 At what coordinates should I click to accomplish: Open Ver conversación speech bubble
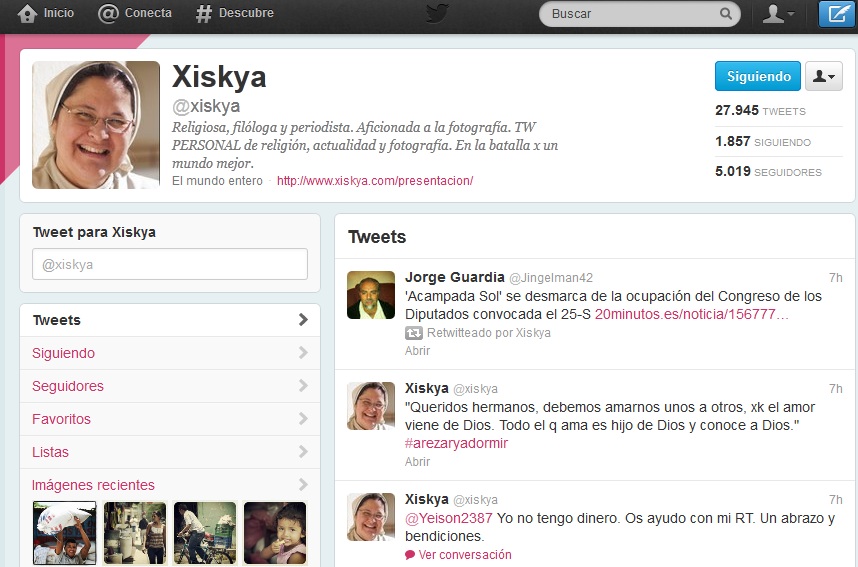click(x=410, y=555)
